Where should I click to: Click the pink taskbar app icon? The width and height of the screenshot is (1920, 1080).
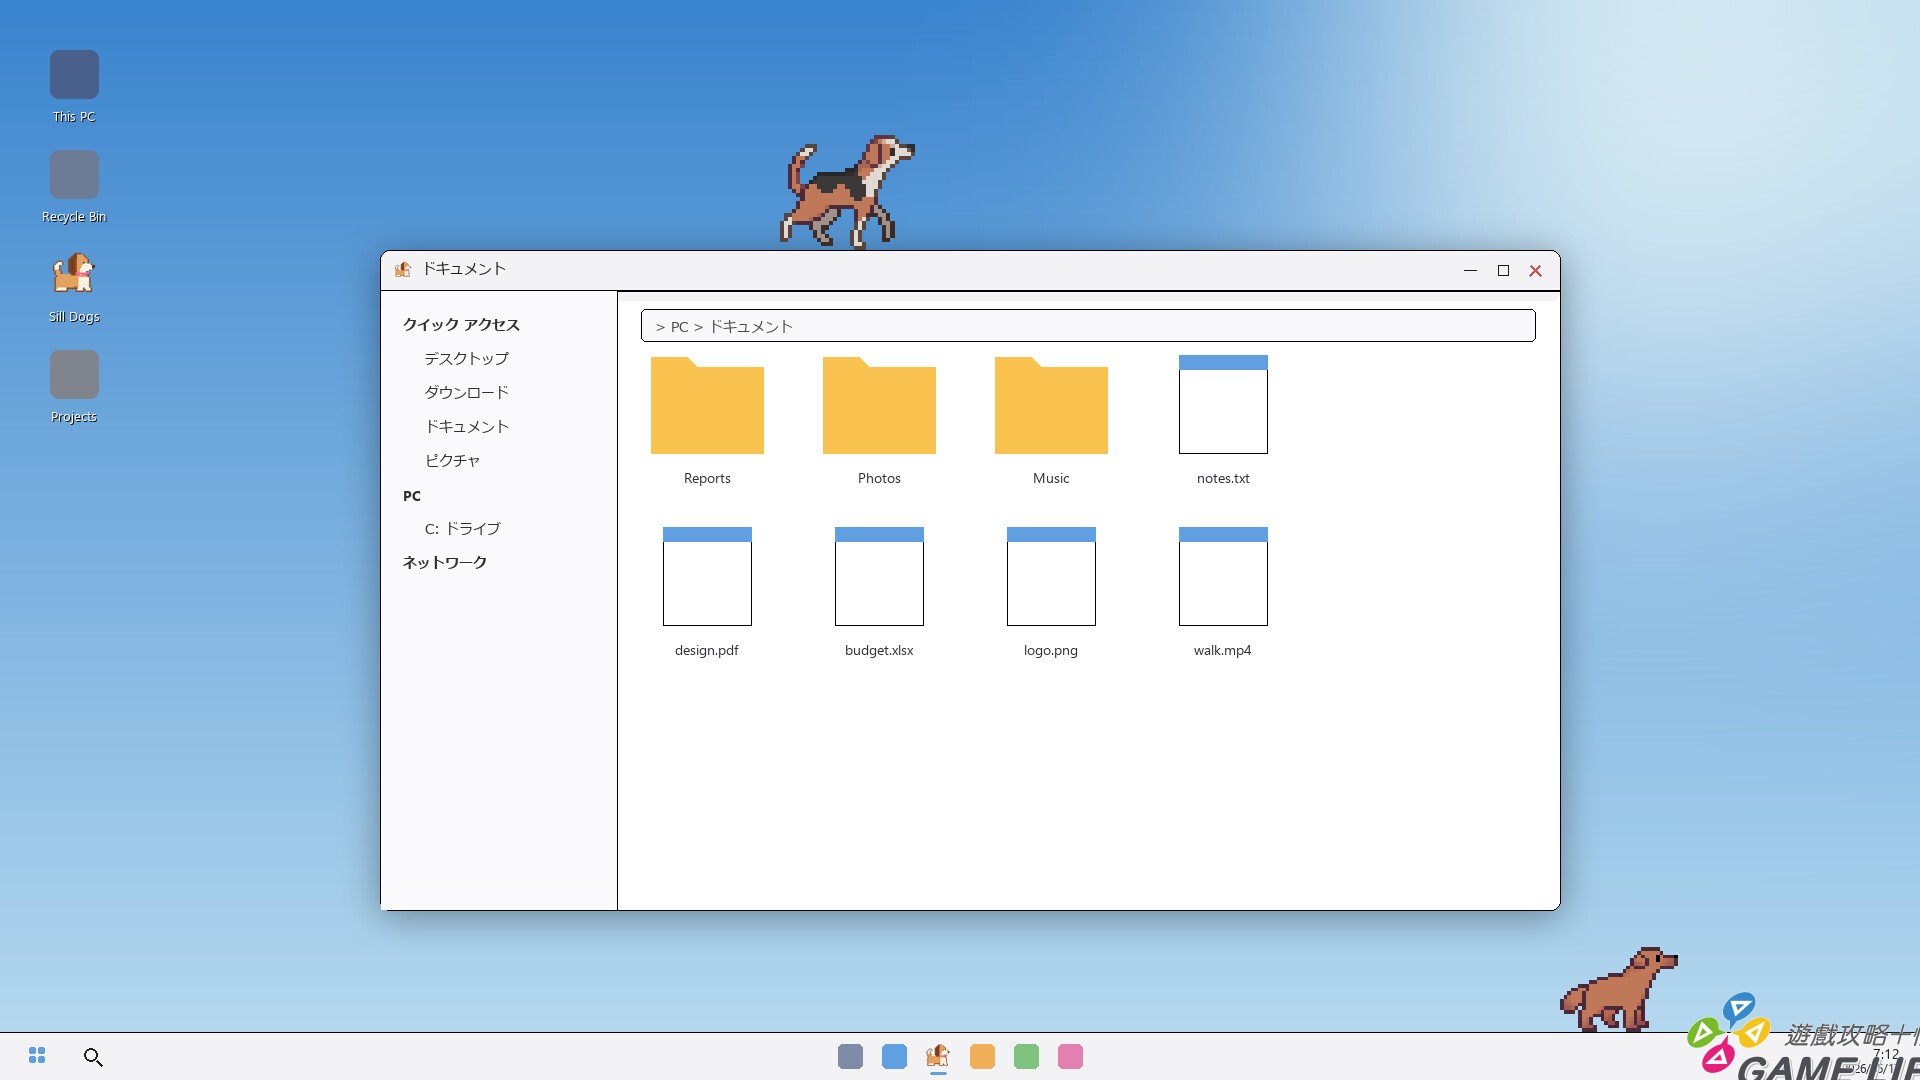1070,1056
